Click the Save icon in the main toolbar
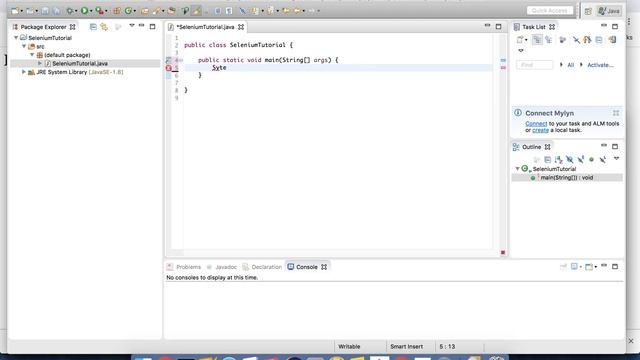Screen dimensions: 640x360 (45, 11)
